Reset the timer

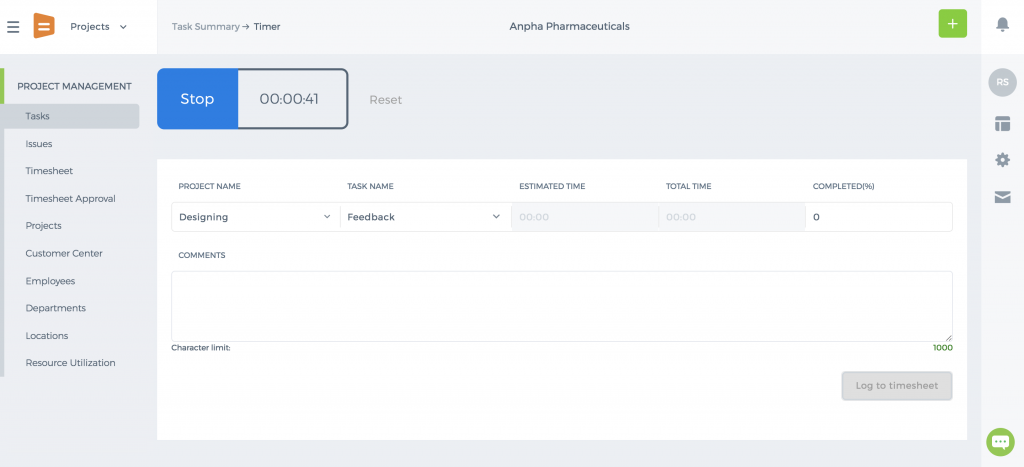(x=386, y=100)
